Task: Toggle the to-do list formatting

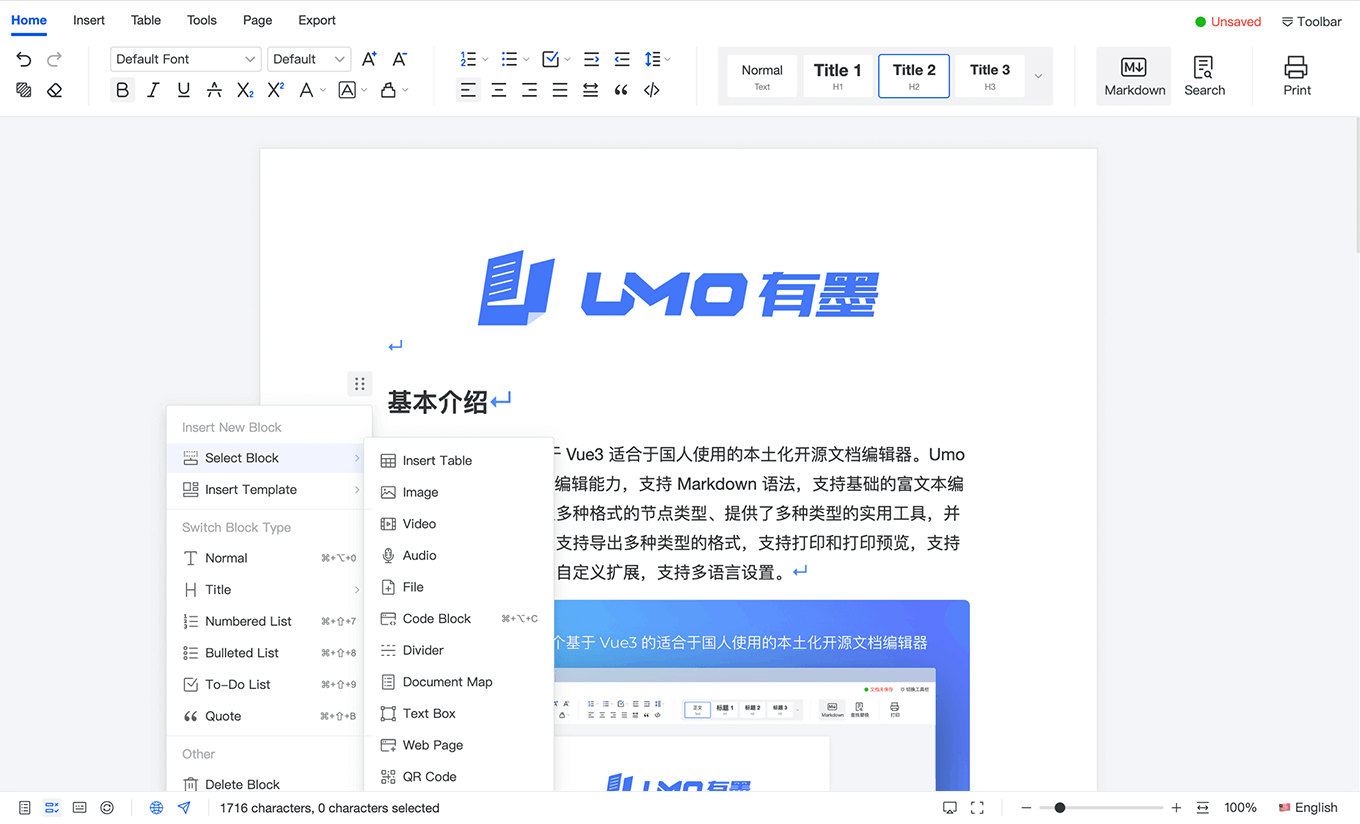Action: [550, 59]
